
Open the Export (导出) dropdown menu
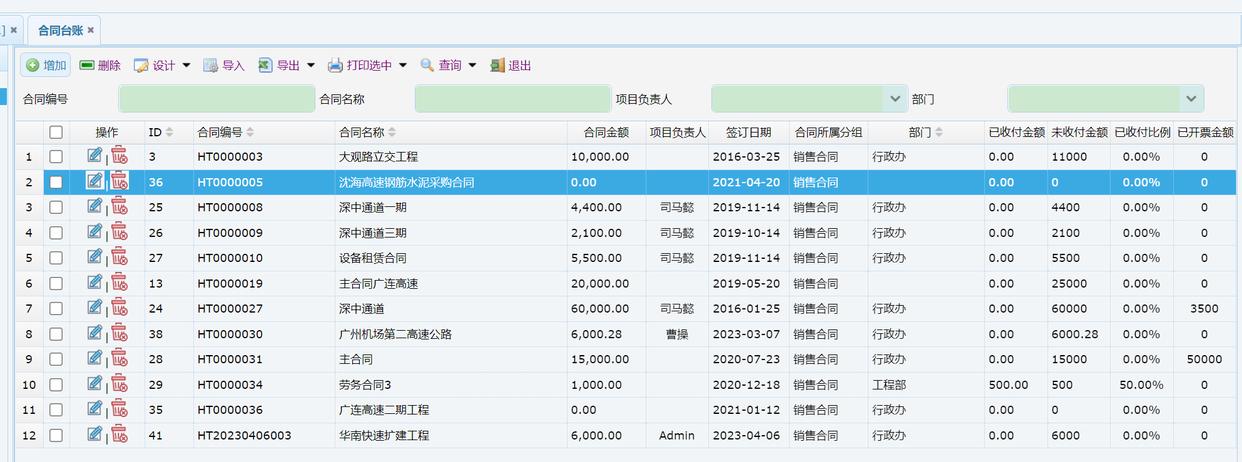point(310,66)
